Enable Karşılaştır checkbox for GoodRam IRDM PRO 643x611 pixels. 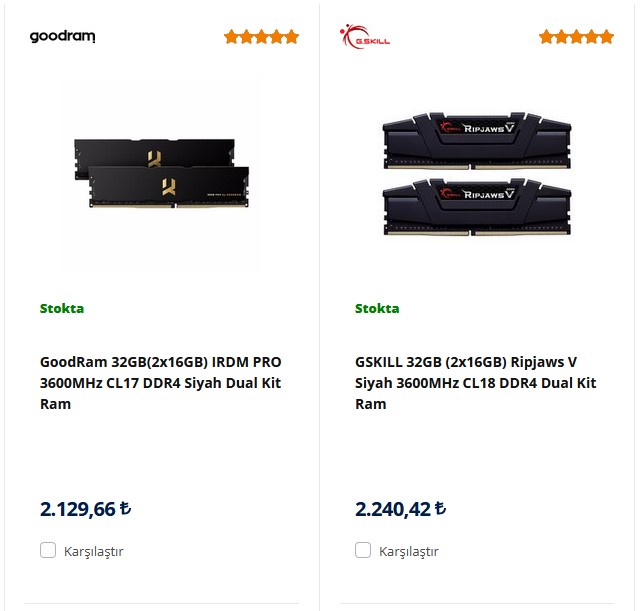(x=48, y=550)
